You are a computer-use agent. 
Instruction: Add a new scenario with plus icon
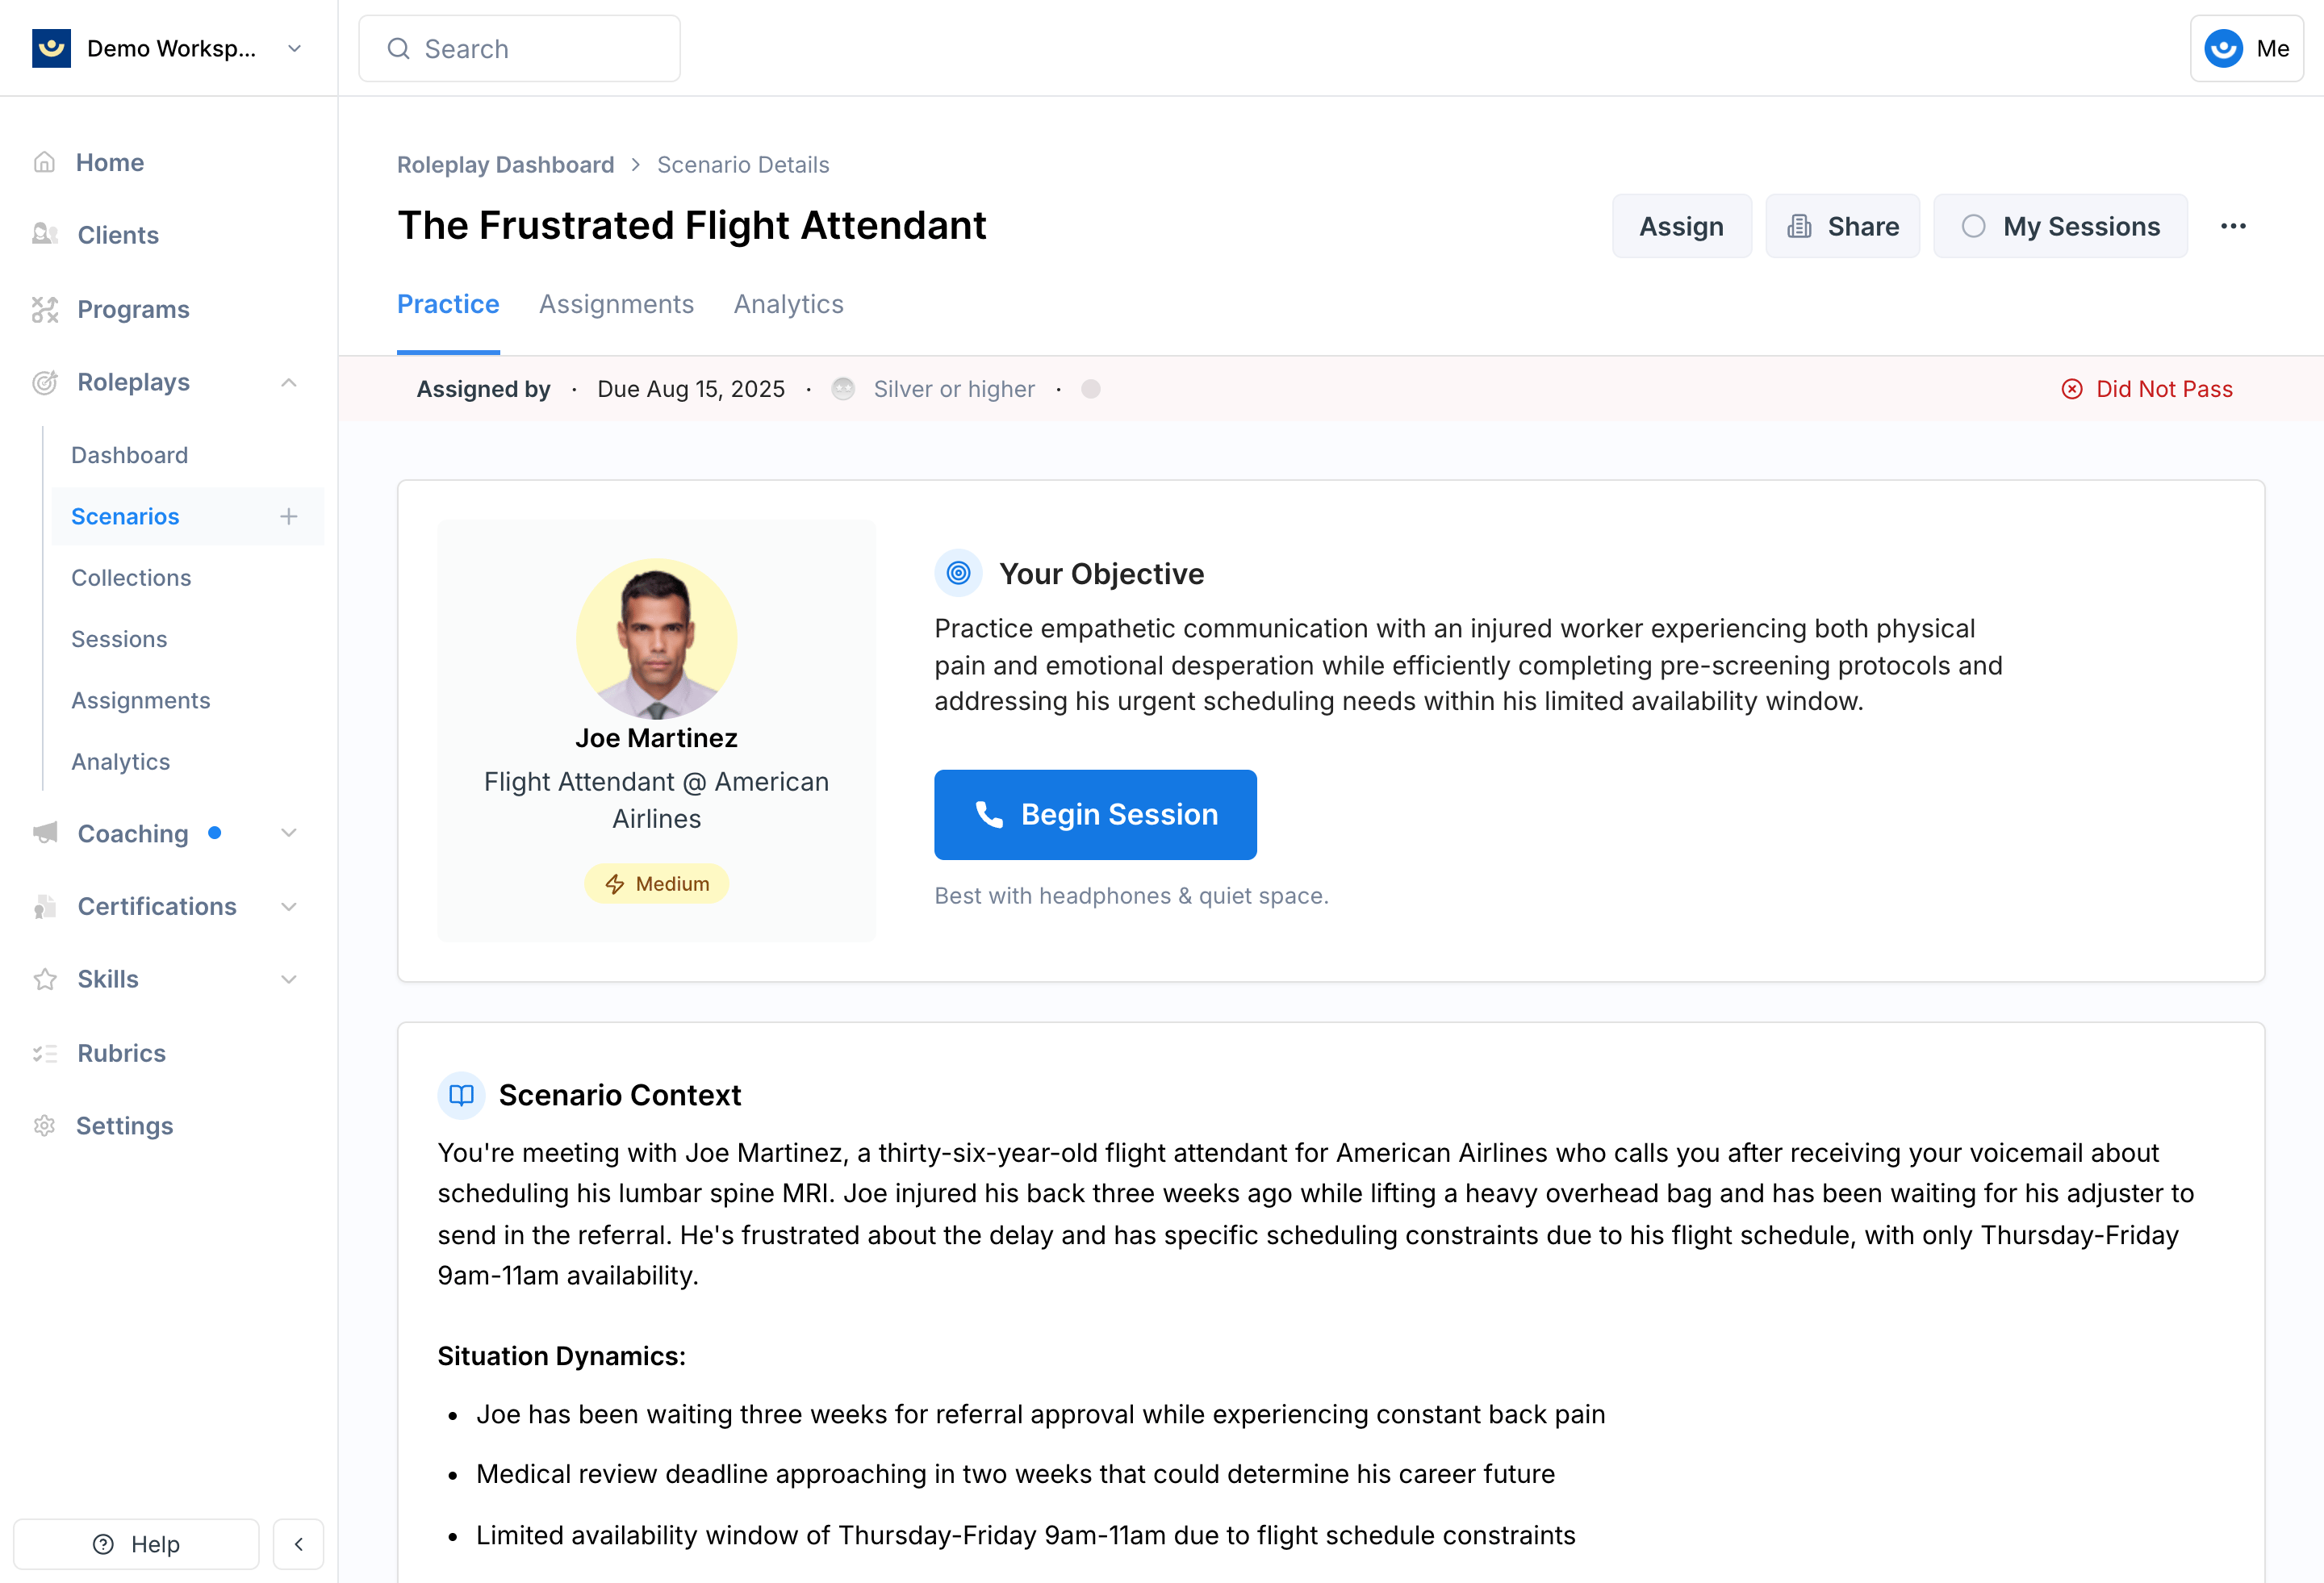(x=289, y=516)
